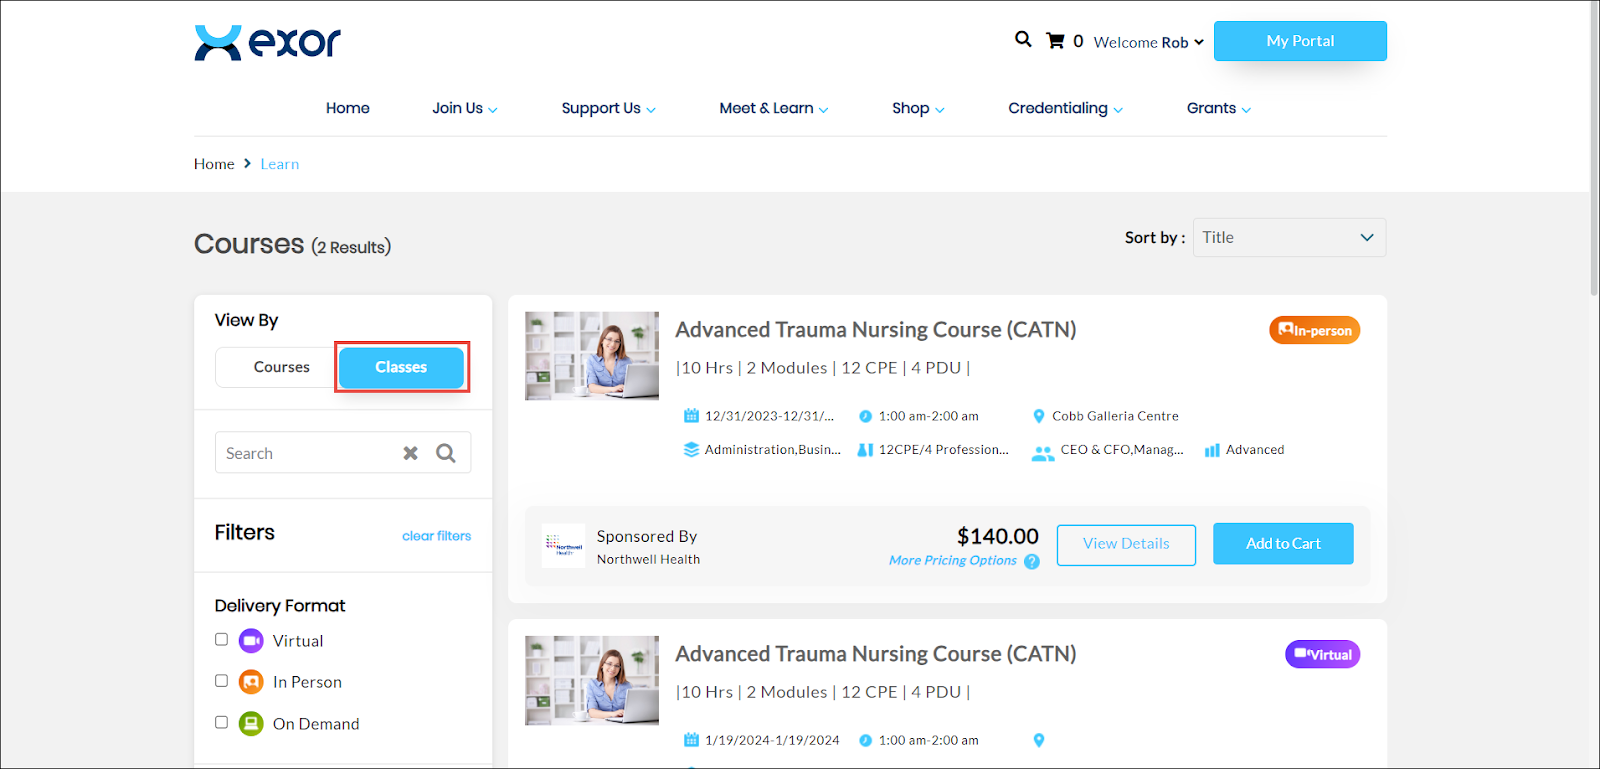Expand the Meet & Learn menu
The image size is (1600, 769).
(x=773, y=108)
